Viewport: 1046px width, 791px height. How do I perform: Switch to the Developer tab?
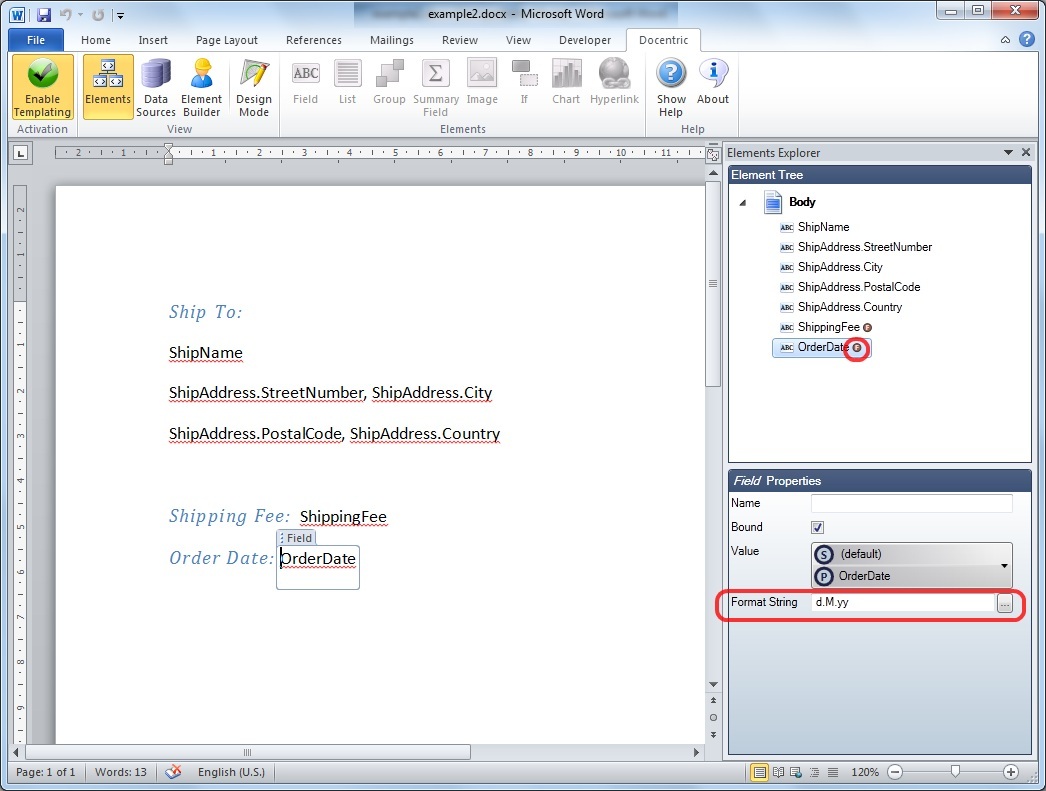click(x=585, y=40)
